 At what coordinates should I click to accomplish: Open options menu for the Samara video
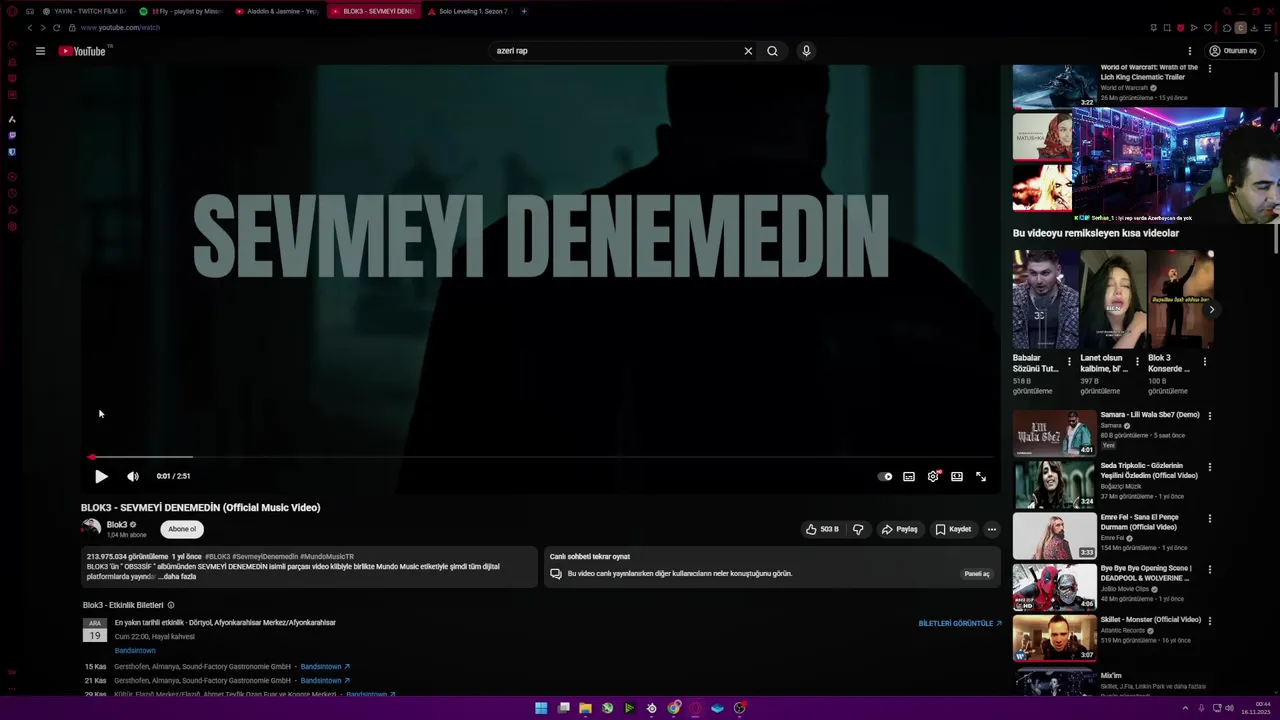click(1210, 416)
